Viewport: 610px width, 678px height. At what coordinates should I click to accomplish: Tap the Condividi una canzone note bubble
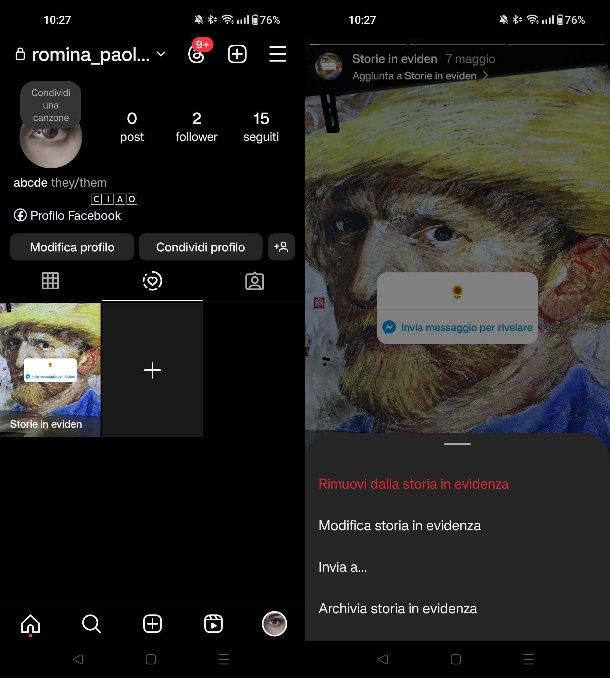tap(51, 105)
